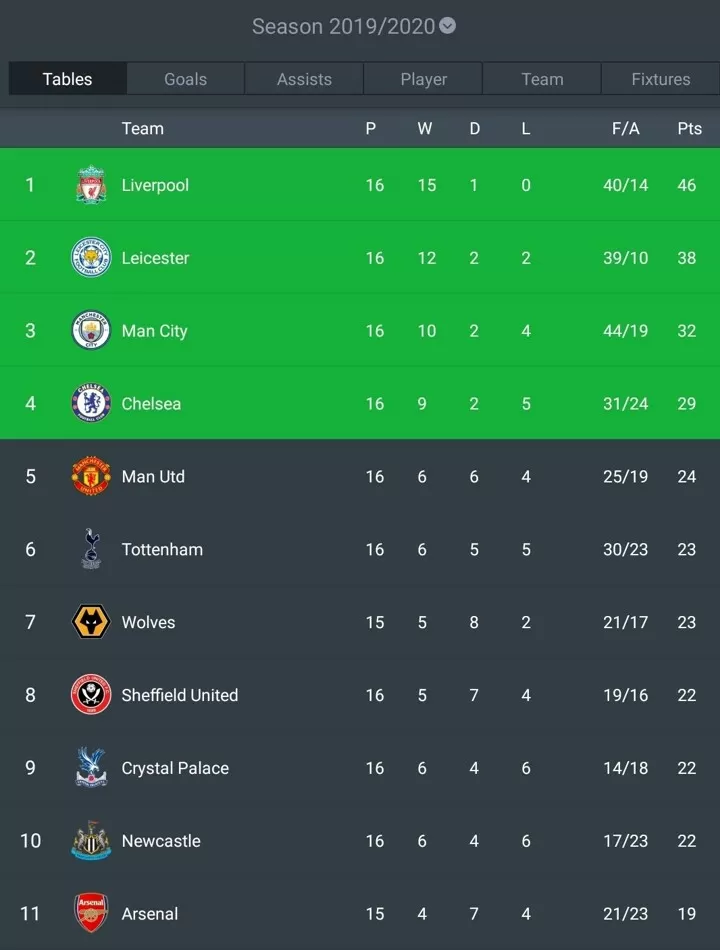Sort table by Pts column header
The height and width of the screenshot is (950, 720).
point(690,128)
